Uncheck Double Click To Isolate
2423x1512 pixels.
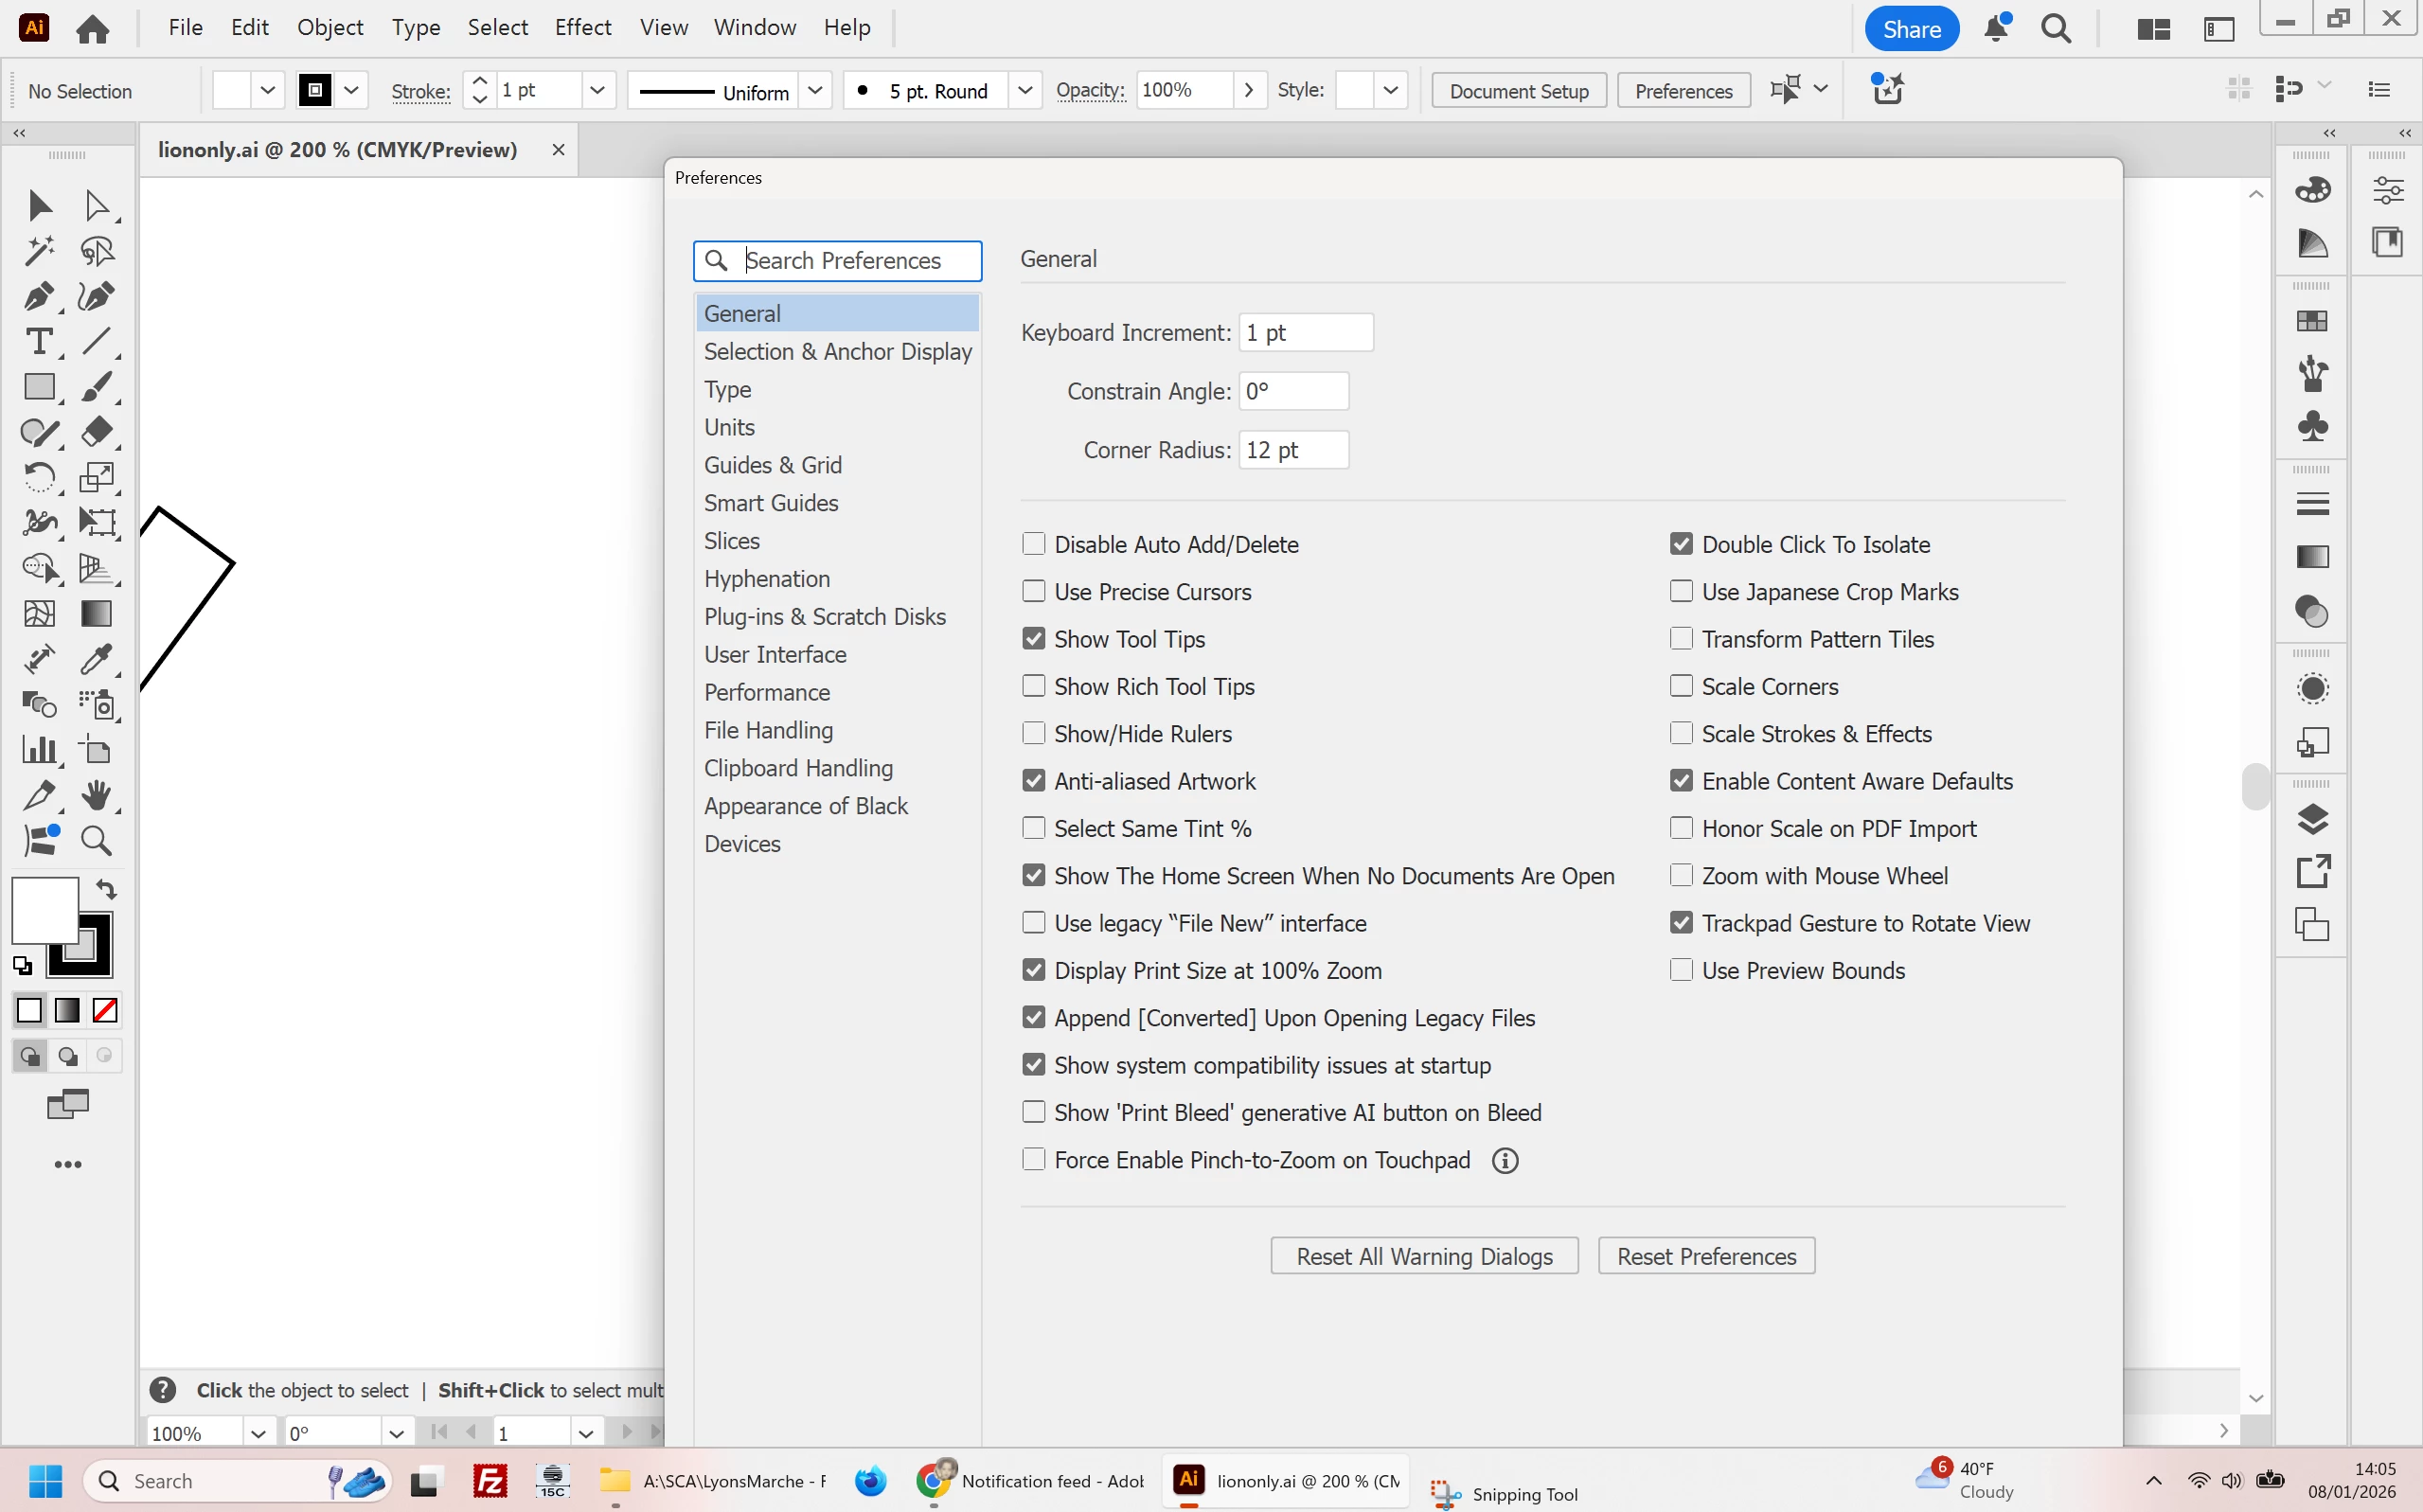coord(1681,544)
